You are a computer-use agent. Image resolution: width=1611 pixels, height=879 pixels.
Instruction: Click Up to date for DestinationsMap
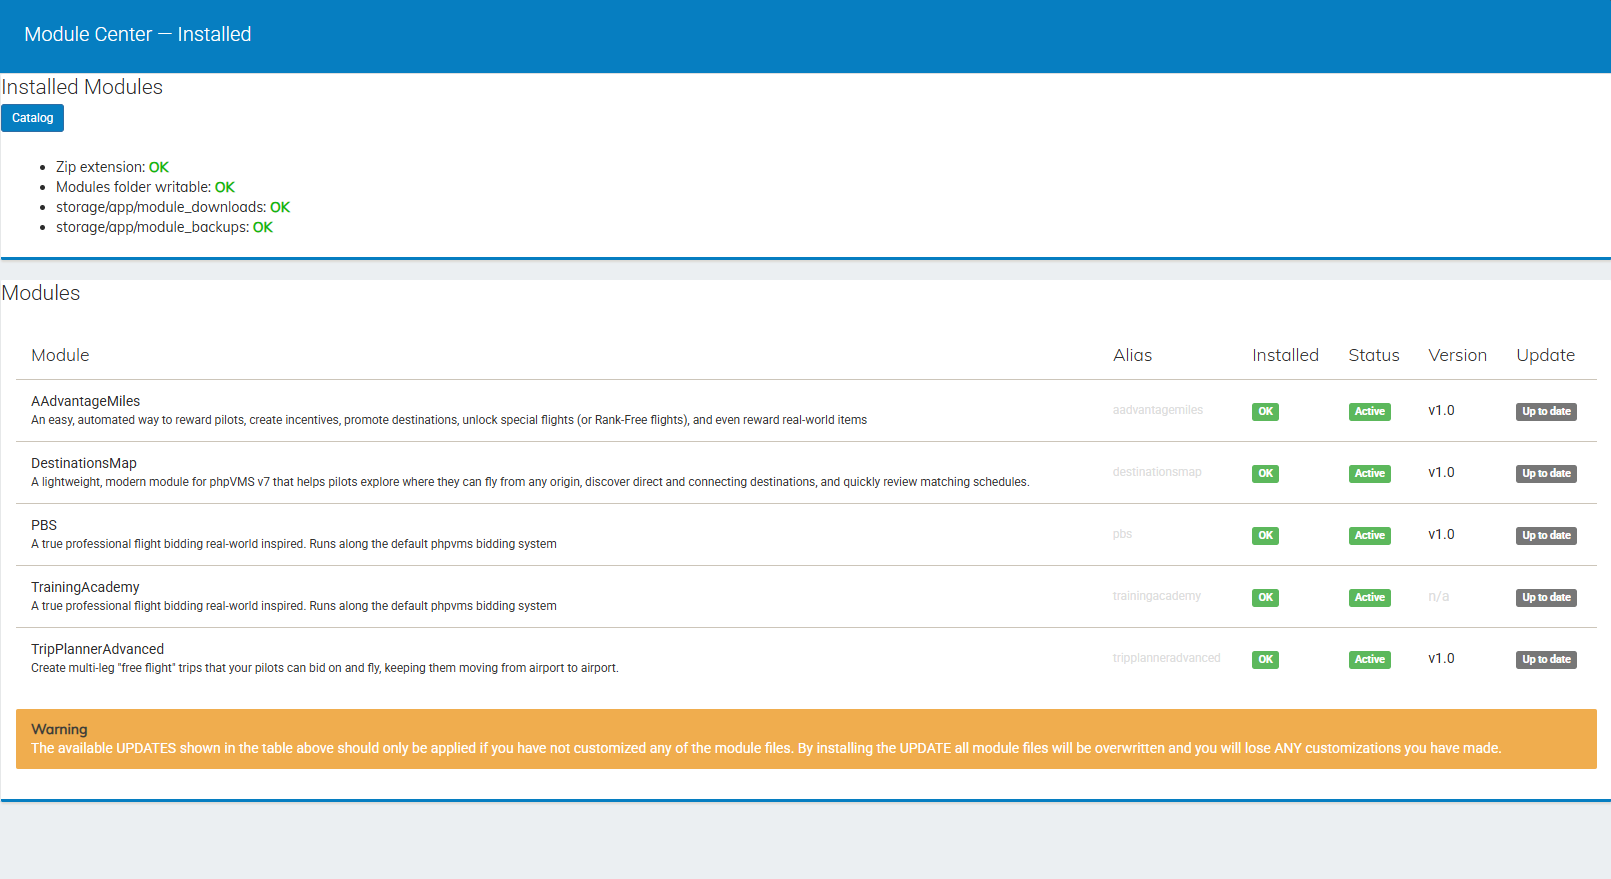pos(1545,474)
